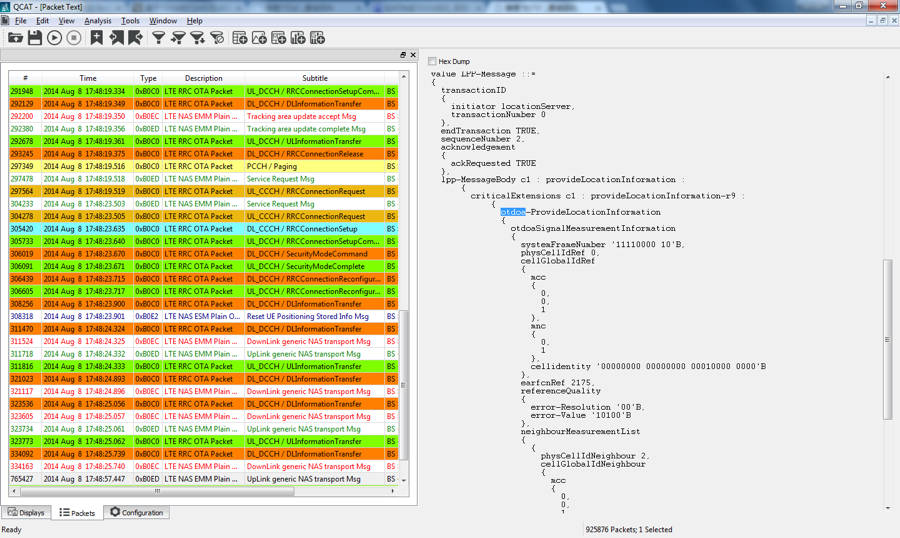Image resolution: width=900 pixels, height=538 pixels.
Task: Click packet list scroll right arrow
Action: pyautogui.click(x=393, y=491)
